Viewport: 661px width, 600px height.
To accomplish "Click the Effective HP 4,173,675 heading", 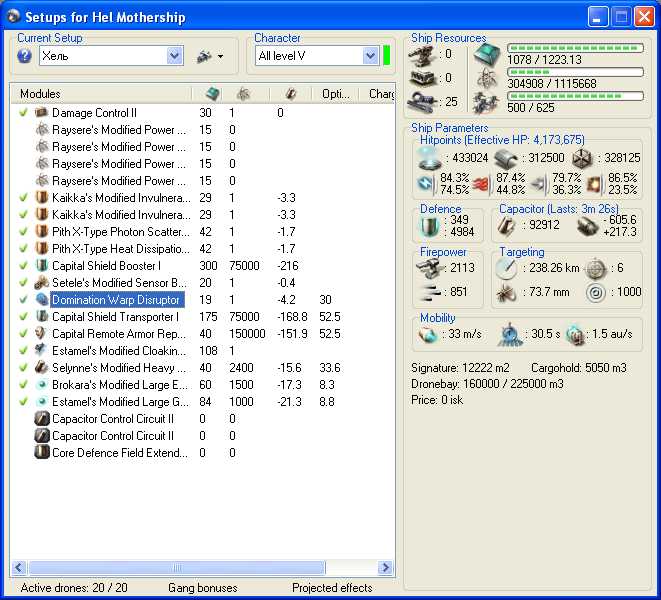I will point(502,140).
